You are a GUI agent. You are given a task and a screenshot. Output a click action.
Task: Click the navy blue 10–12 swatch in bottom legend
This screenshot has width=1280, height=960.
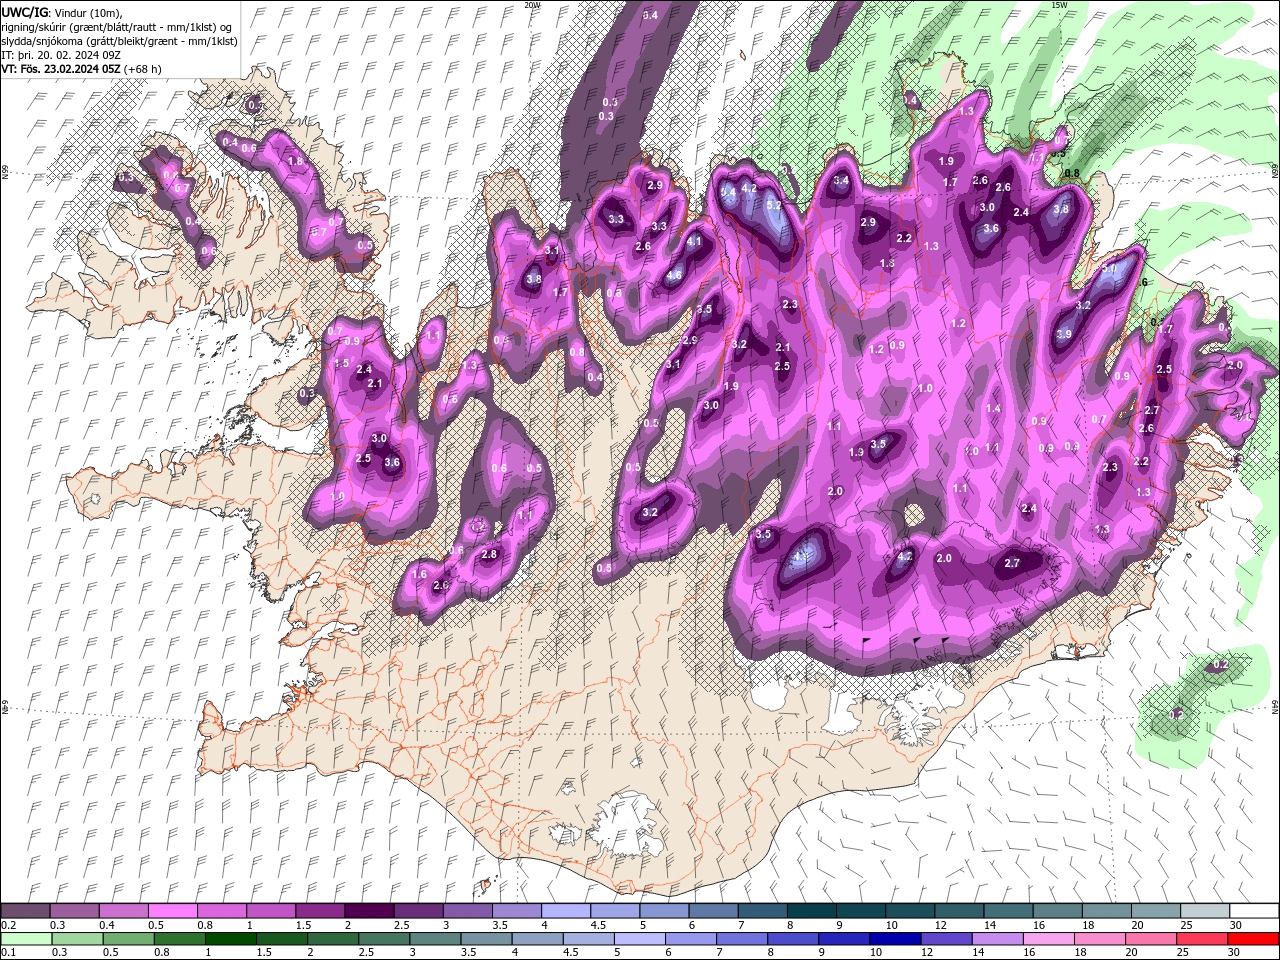point(894,939)
